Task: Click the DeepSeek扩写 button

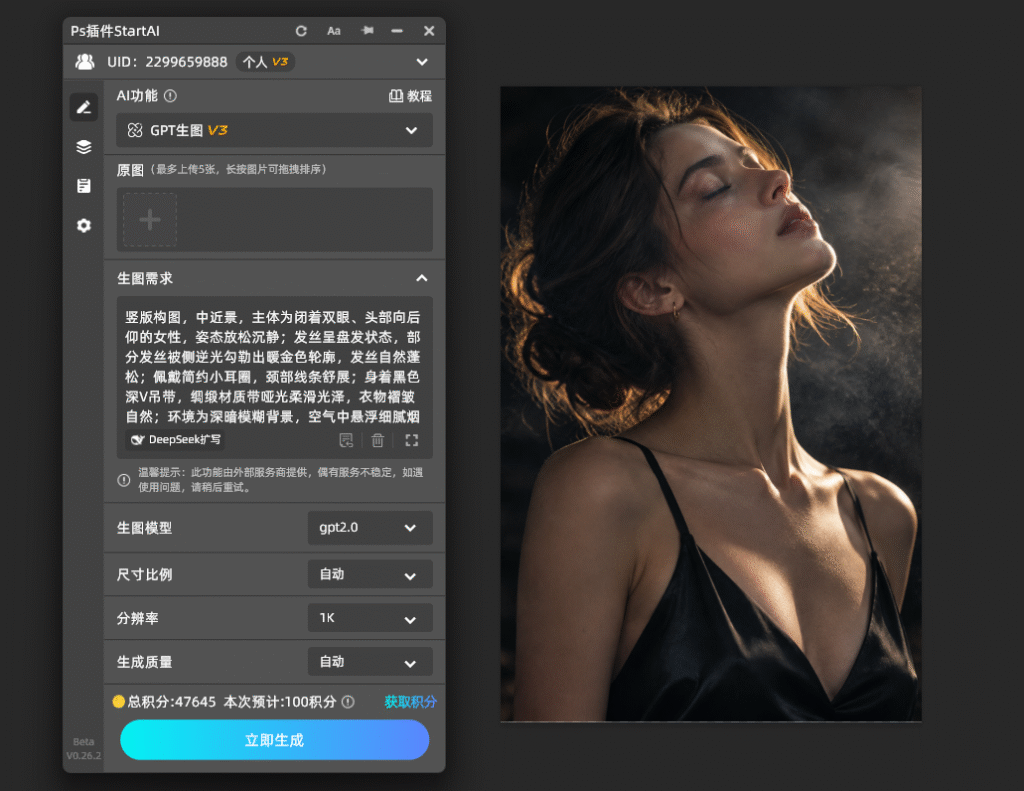Action: [175, 440]
